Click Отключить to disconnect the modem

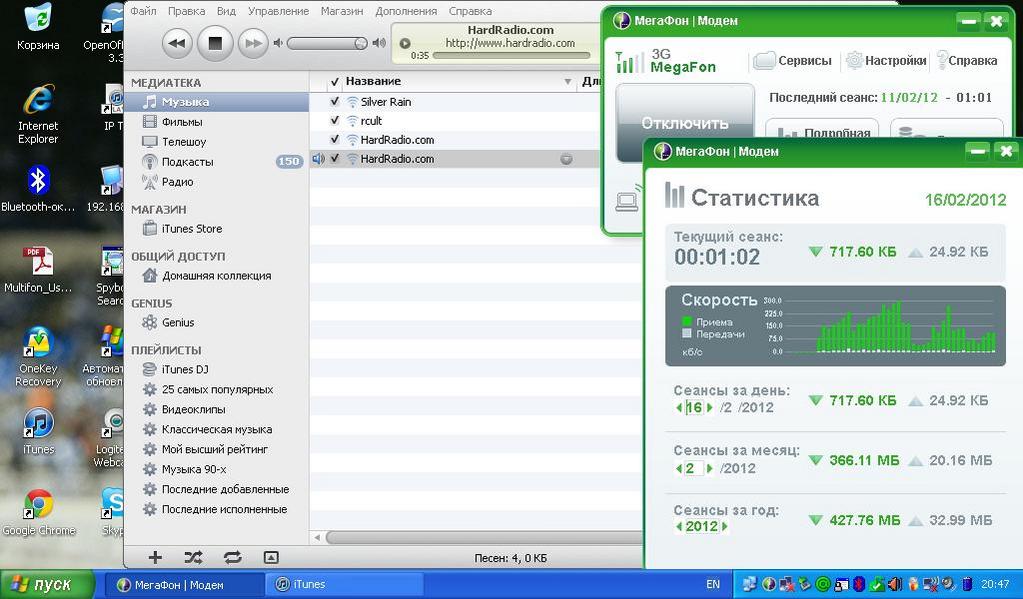(684, 123)
